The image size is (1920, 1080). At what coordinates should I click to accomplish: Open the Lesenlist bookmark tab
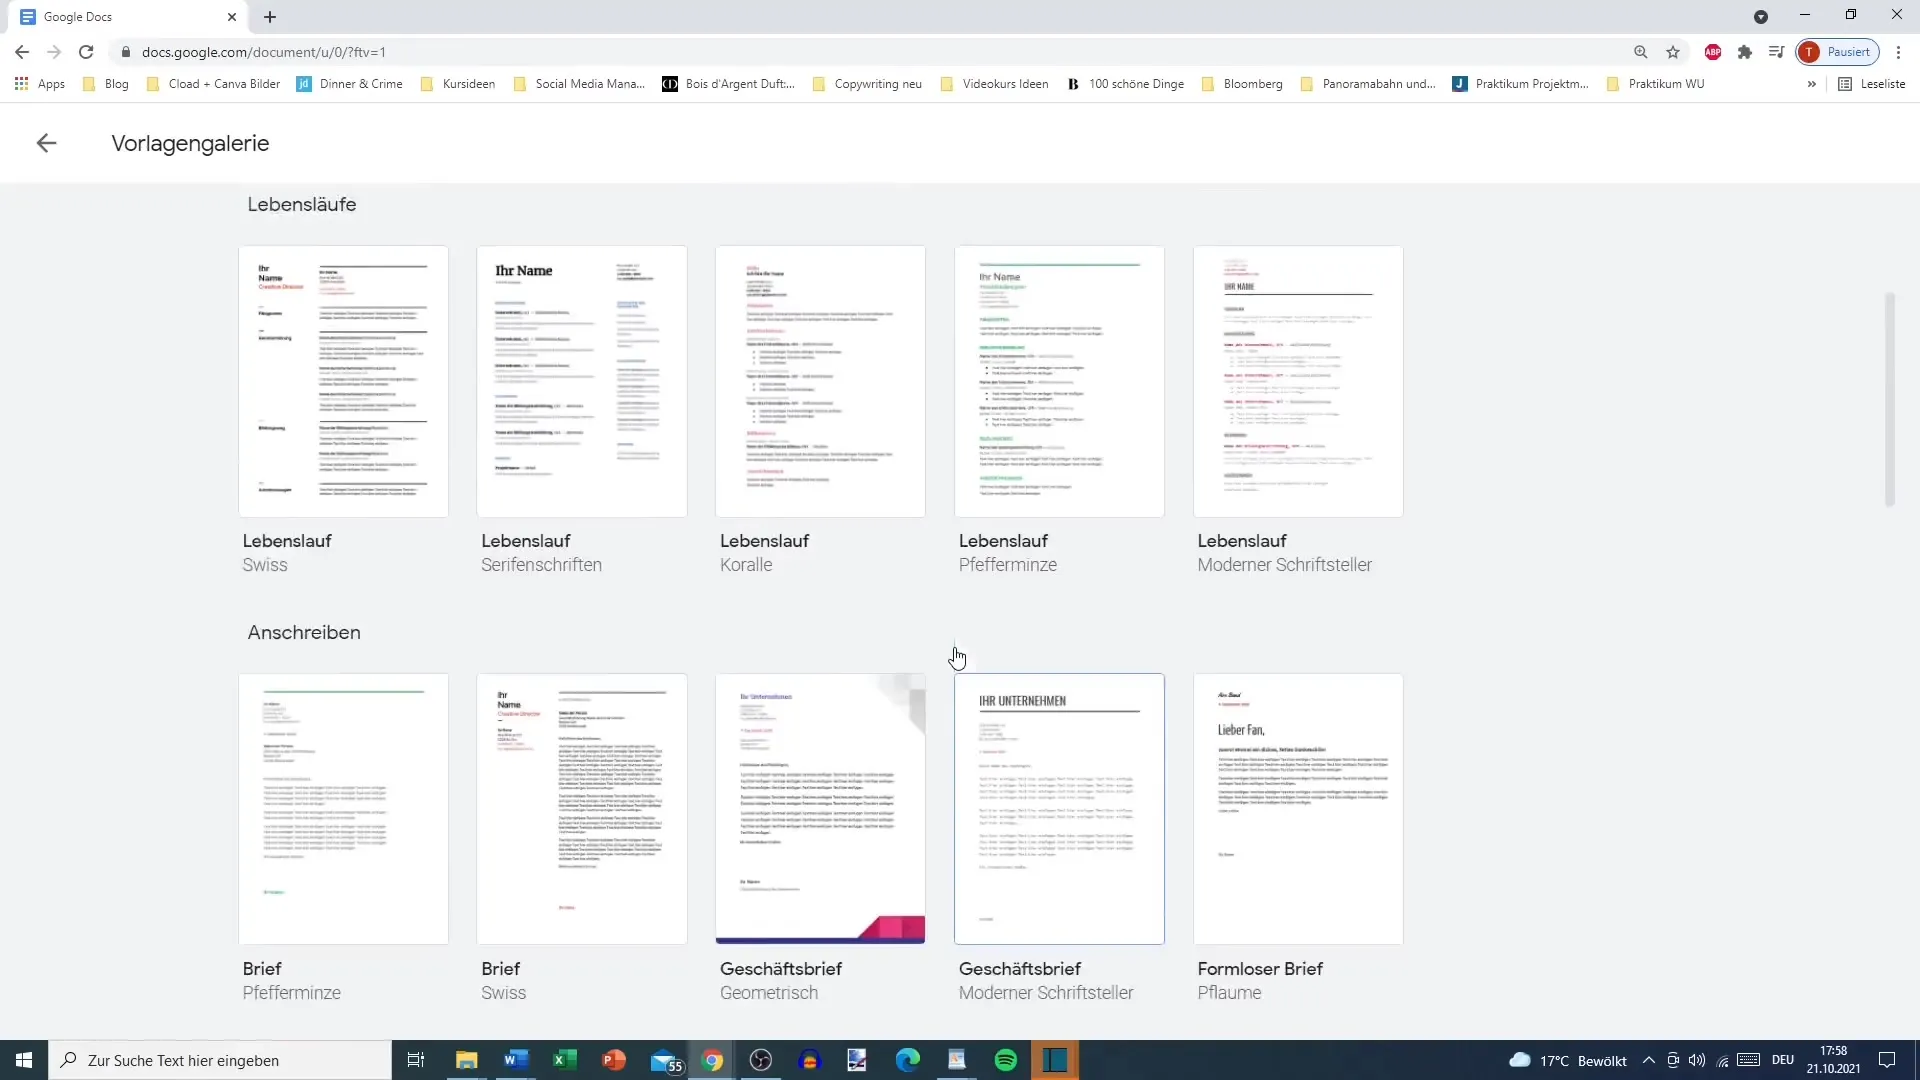pos(1873,83)
